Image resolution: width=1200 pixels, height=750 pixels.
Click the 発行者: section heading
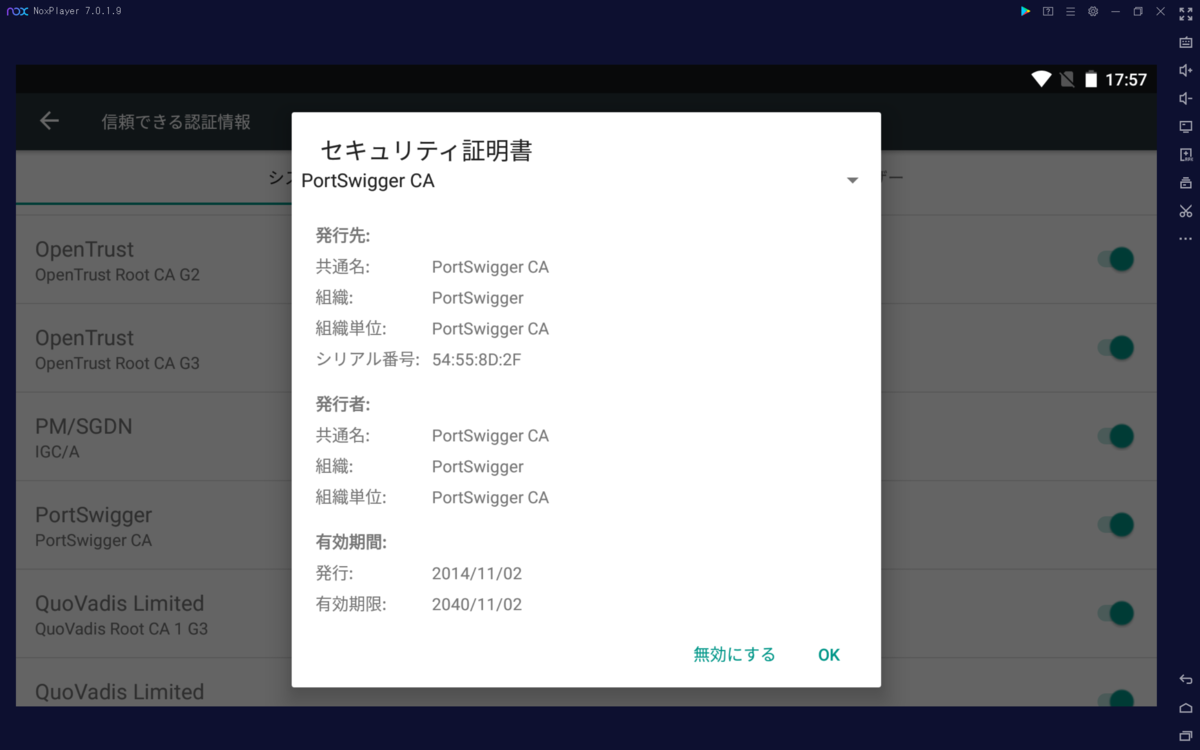click(343, 404)
